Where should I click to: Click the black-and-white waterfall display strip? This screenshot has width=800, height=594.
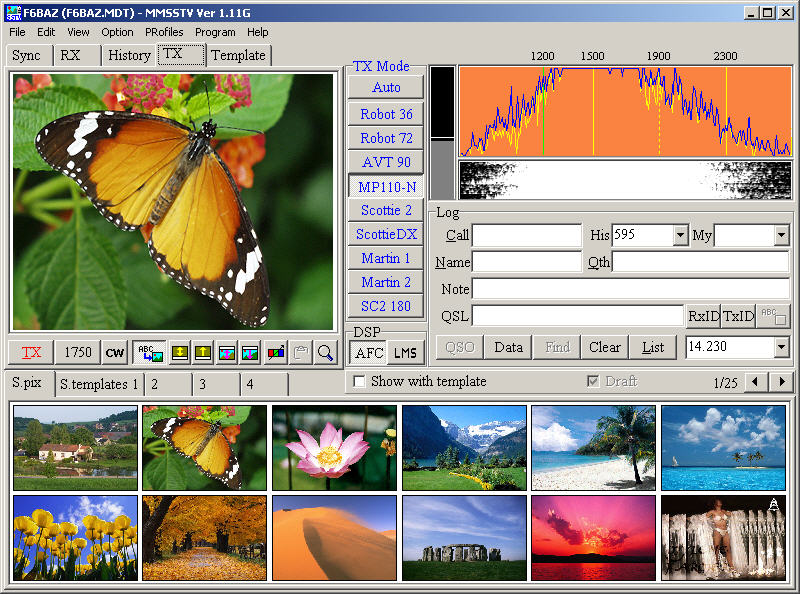click(625, 180)
